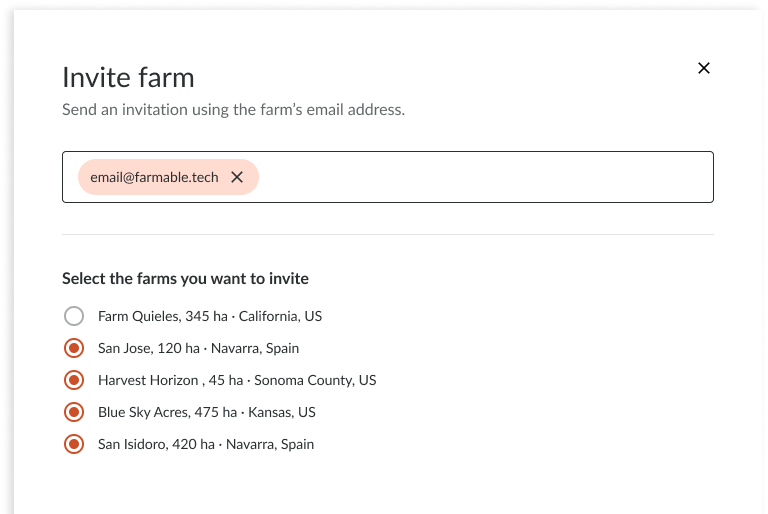
Task: Click the 'Harvest Horizon' farm name text
Action: click(x=148, y=380)
